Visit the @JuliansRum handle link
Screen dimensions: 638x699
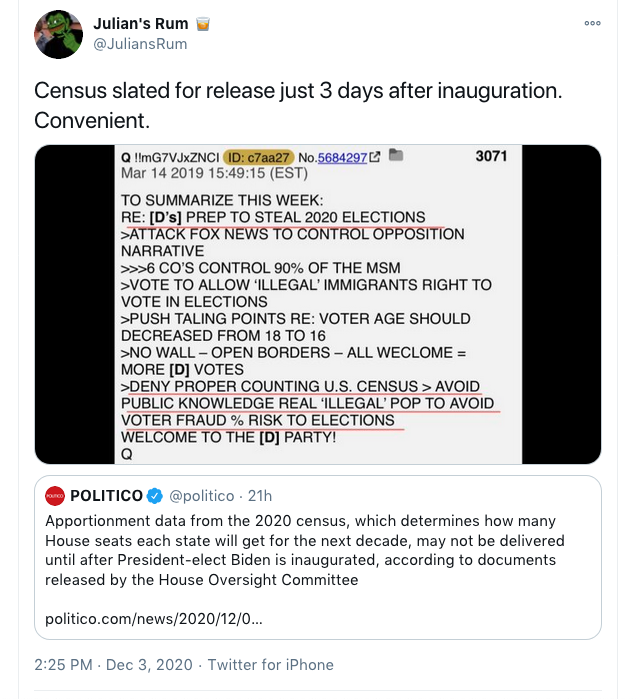click(x=140, y=44)
